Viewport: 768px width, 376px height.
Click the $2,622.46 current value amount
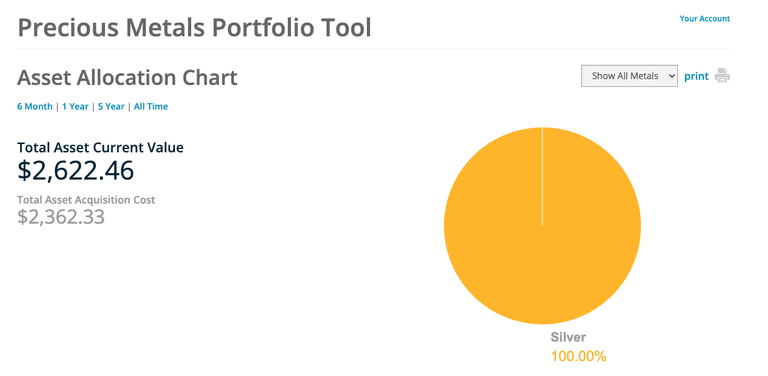tap(75, 170)
